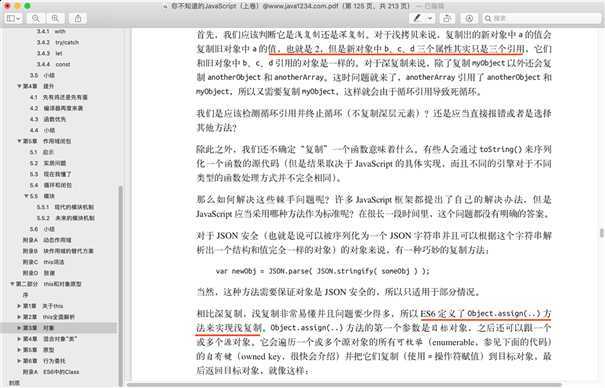The height and width of the screenshot is (388, 605).
Task: Open 5.1 启示 section
Action: coord(42,152)
